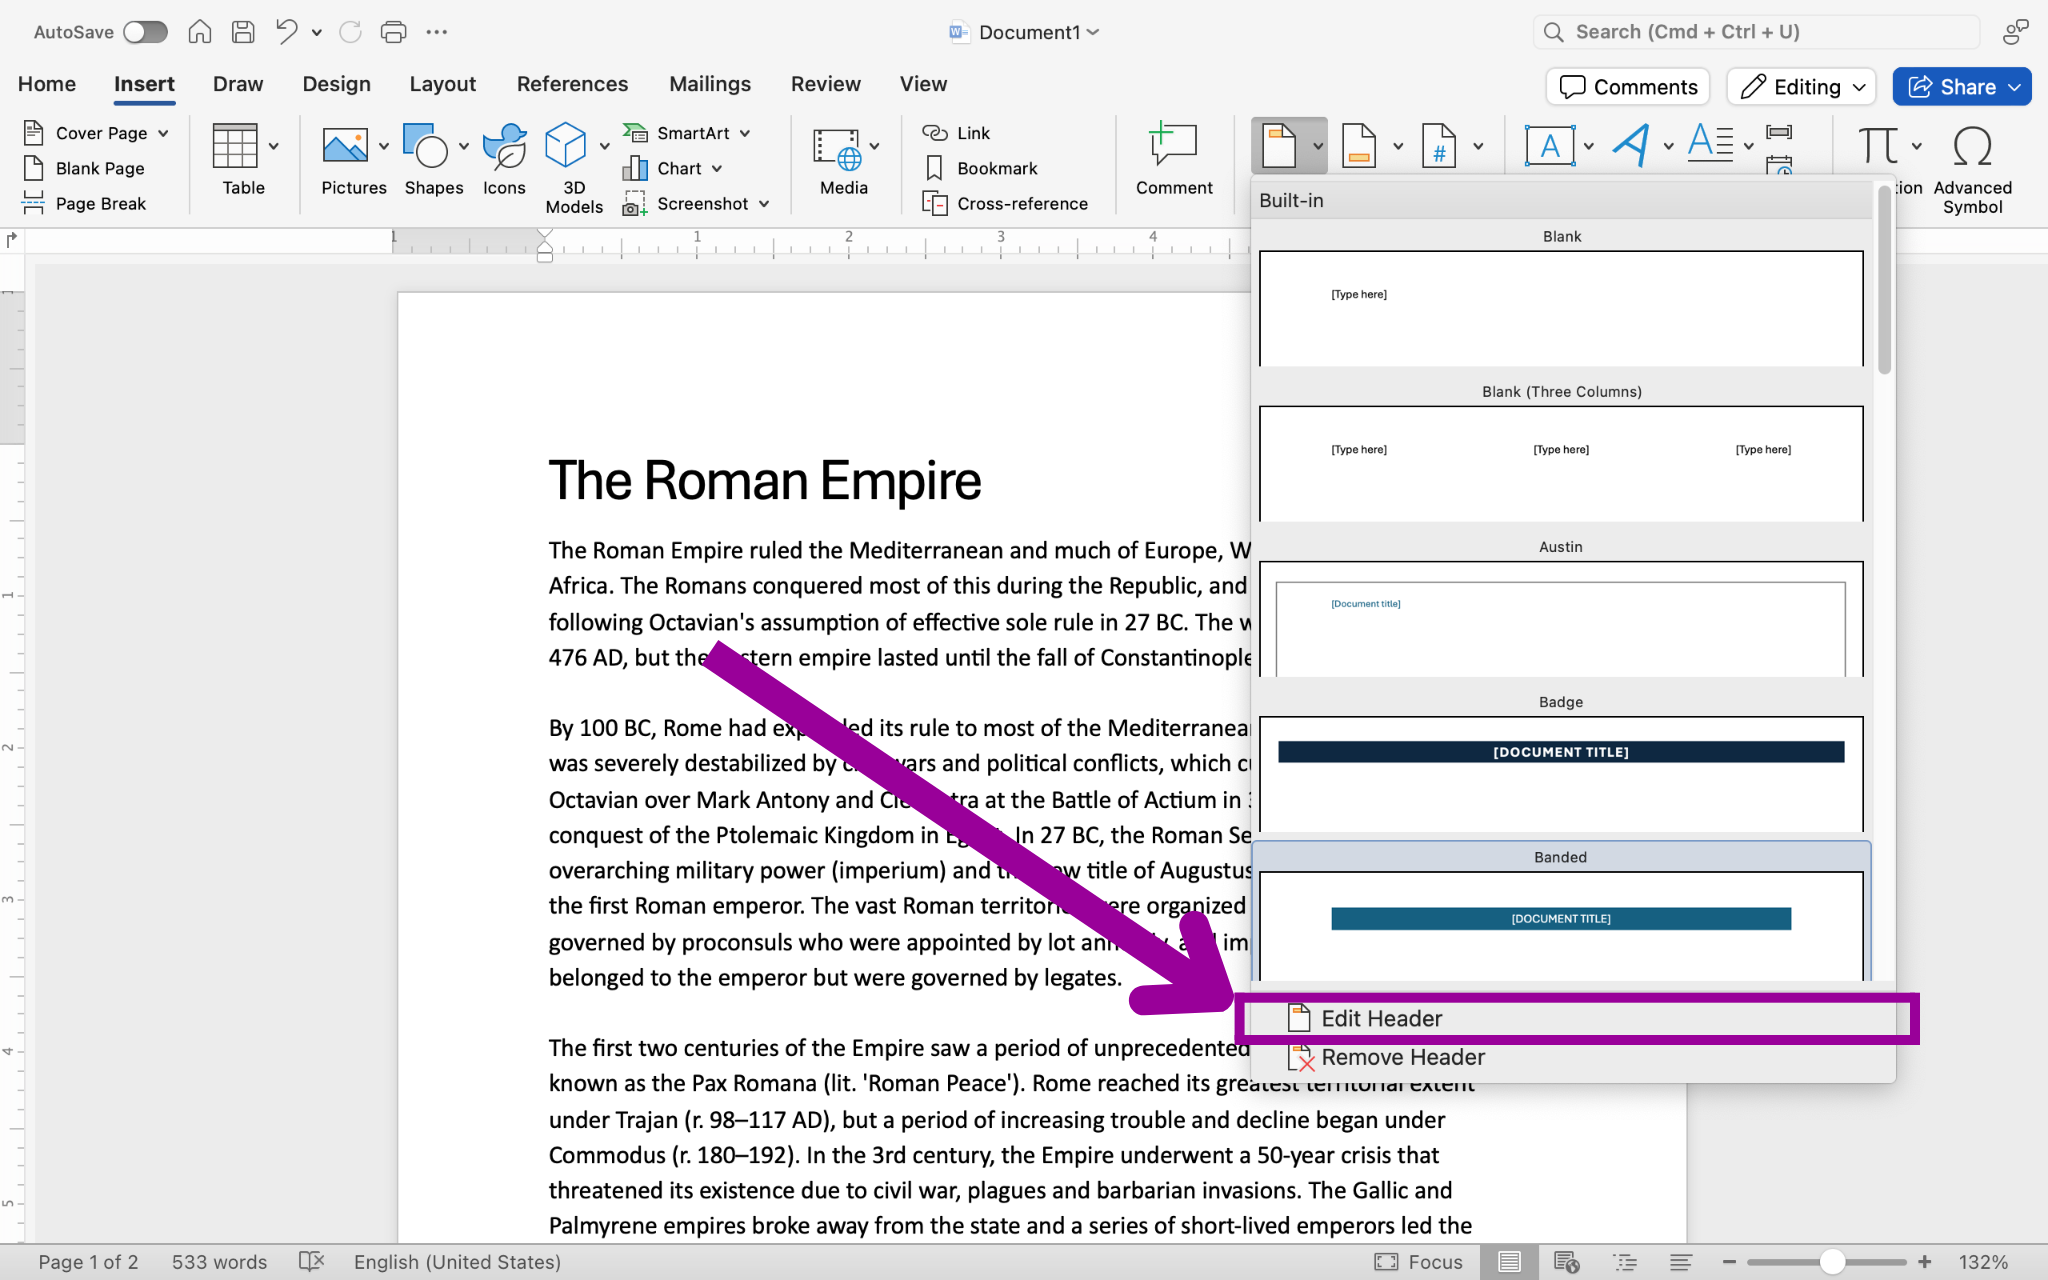
Task: Select the Blank header thumbnail
Action: (1561, 308)
